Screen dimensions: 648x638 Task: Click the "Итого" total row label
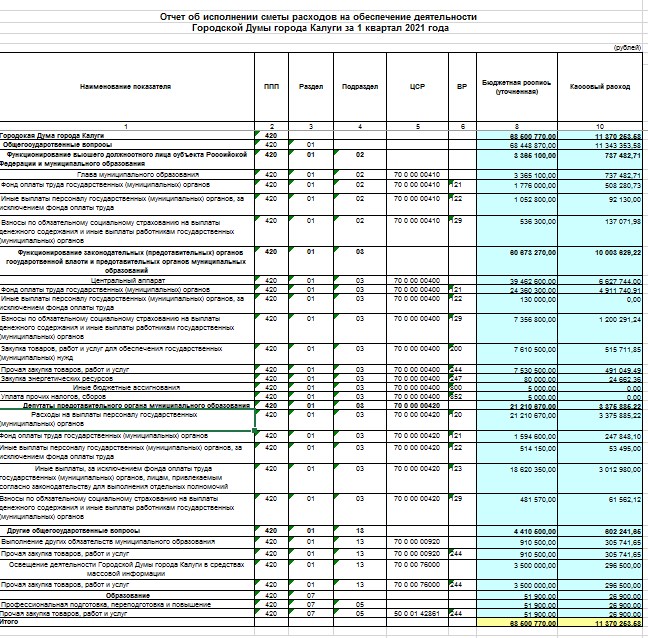pos(12,622)
